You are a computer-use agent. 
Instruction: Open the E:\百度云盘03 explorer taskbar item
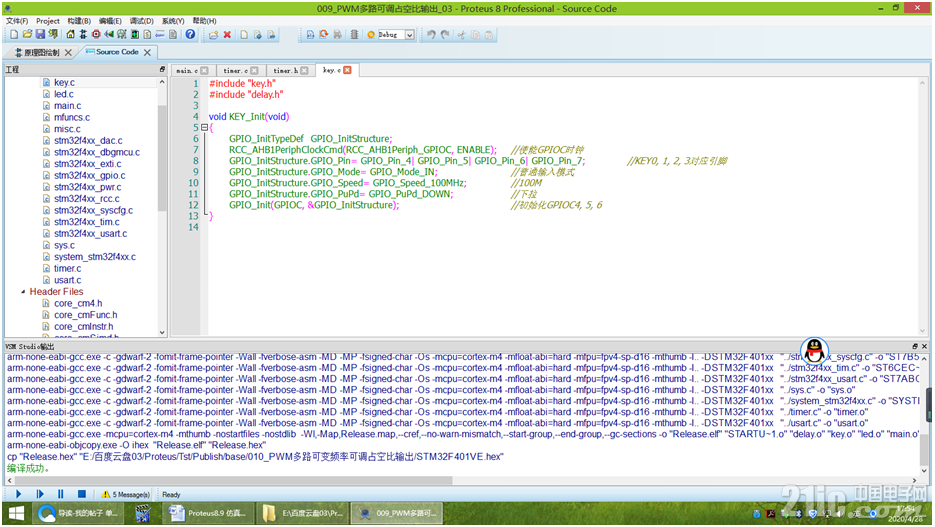[303, 513]
